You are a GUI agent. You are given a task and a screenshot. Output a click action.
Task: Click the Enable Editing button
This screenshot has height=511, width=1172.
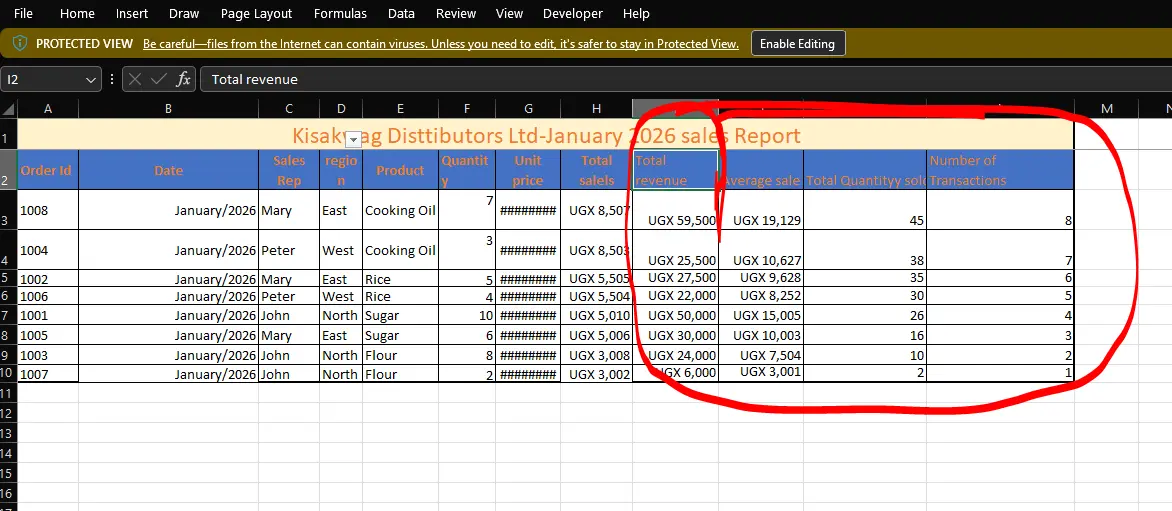click(798, 43)
